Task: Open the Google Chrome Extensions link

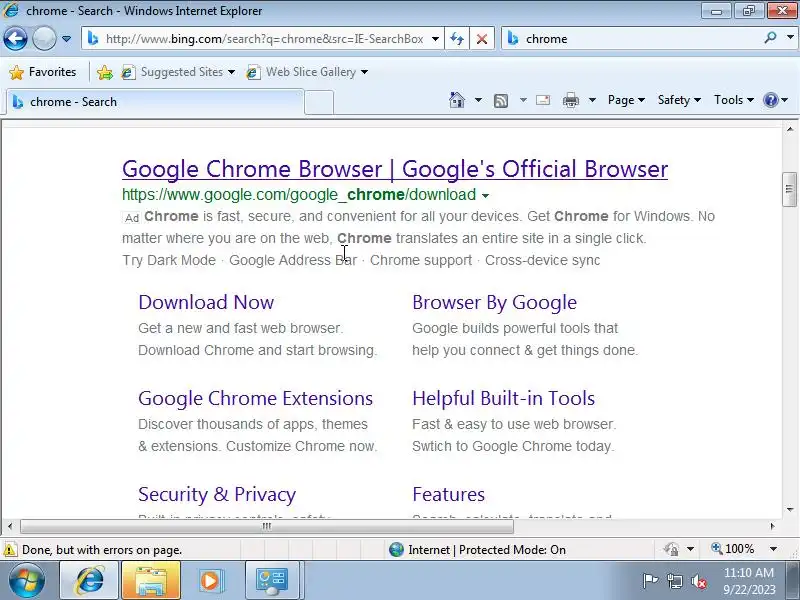Action: [x=256, y=398]
